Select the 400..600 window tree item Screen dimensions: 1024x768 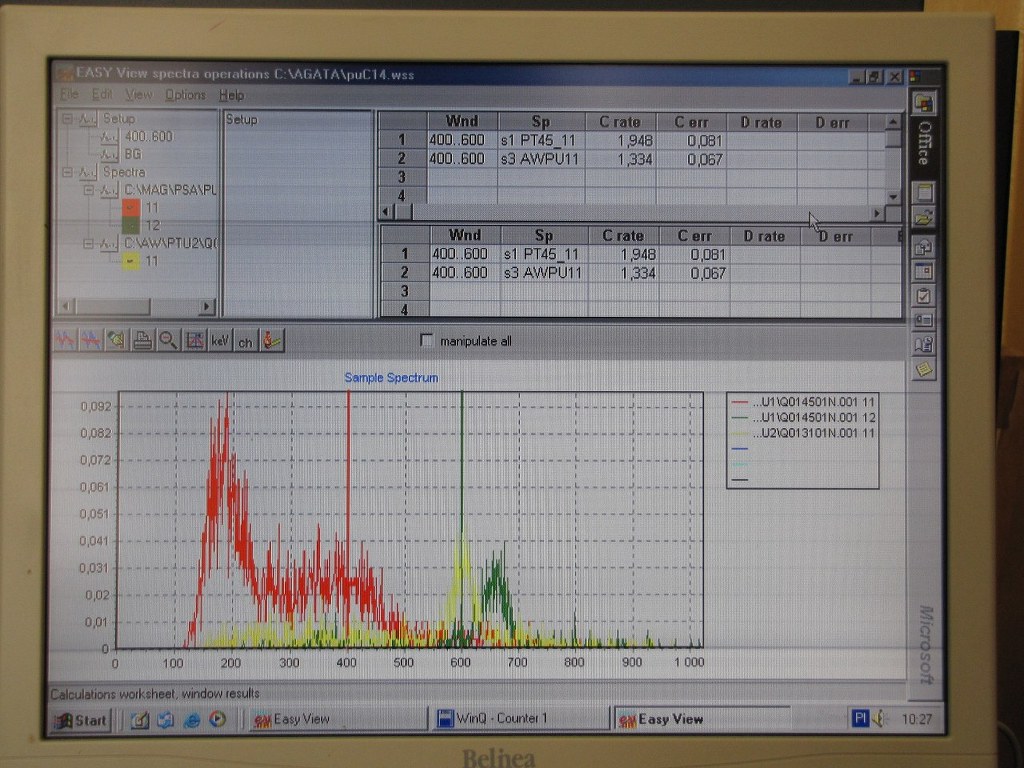pos(148,136)
